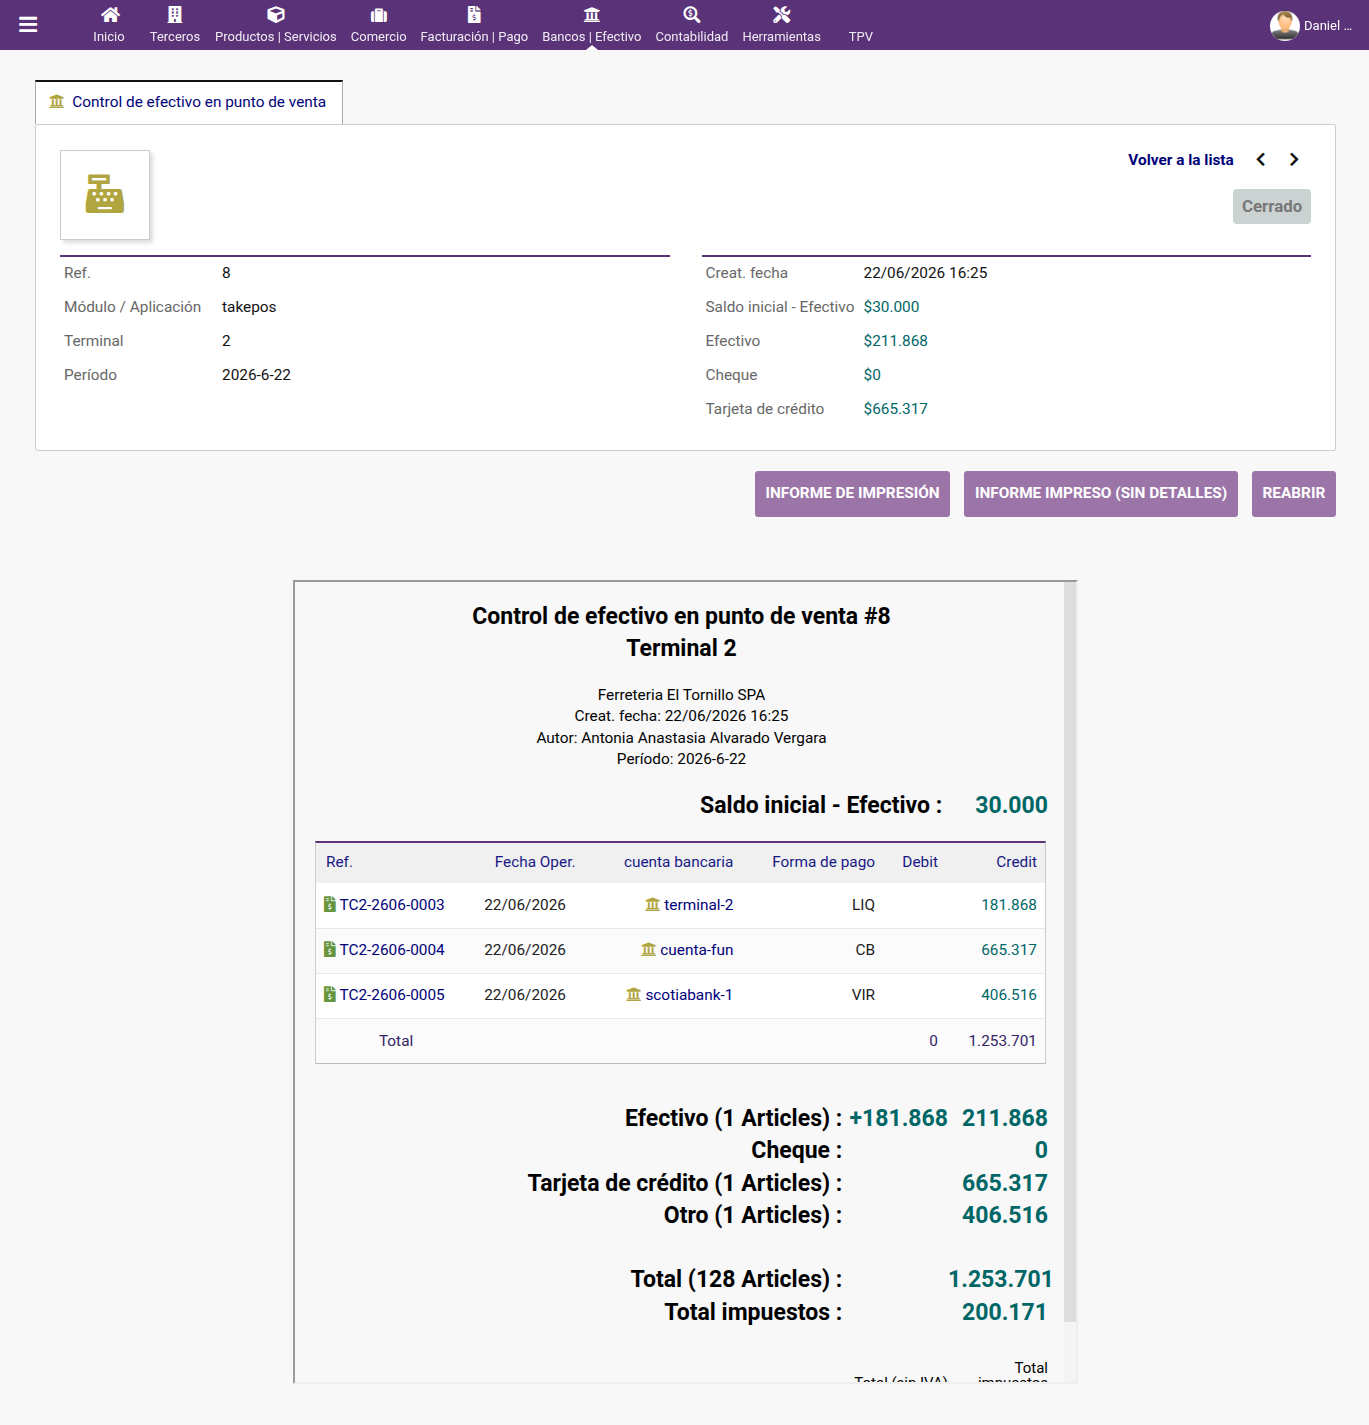
Task: Click the cash register thumbnail image
Action: click(x=105, y=195)
